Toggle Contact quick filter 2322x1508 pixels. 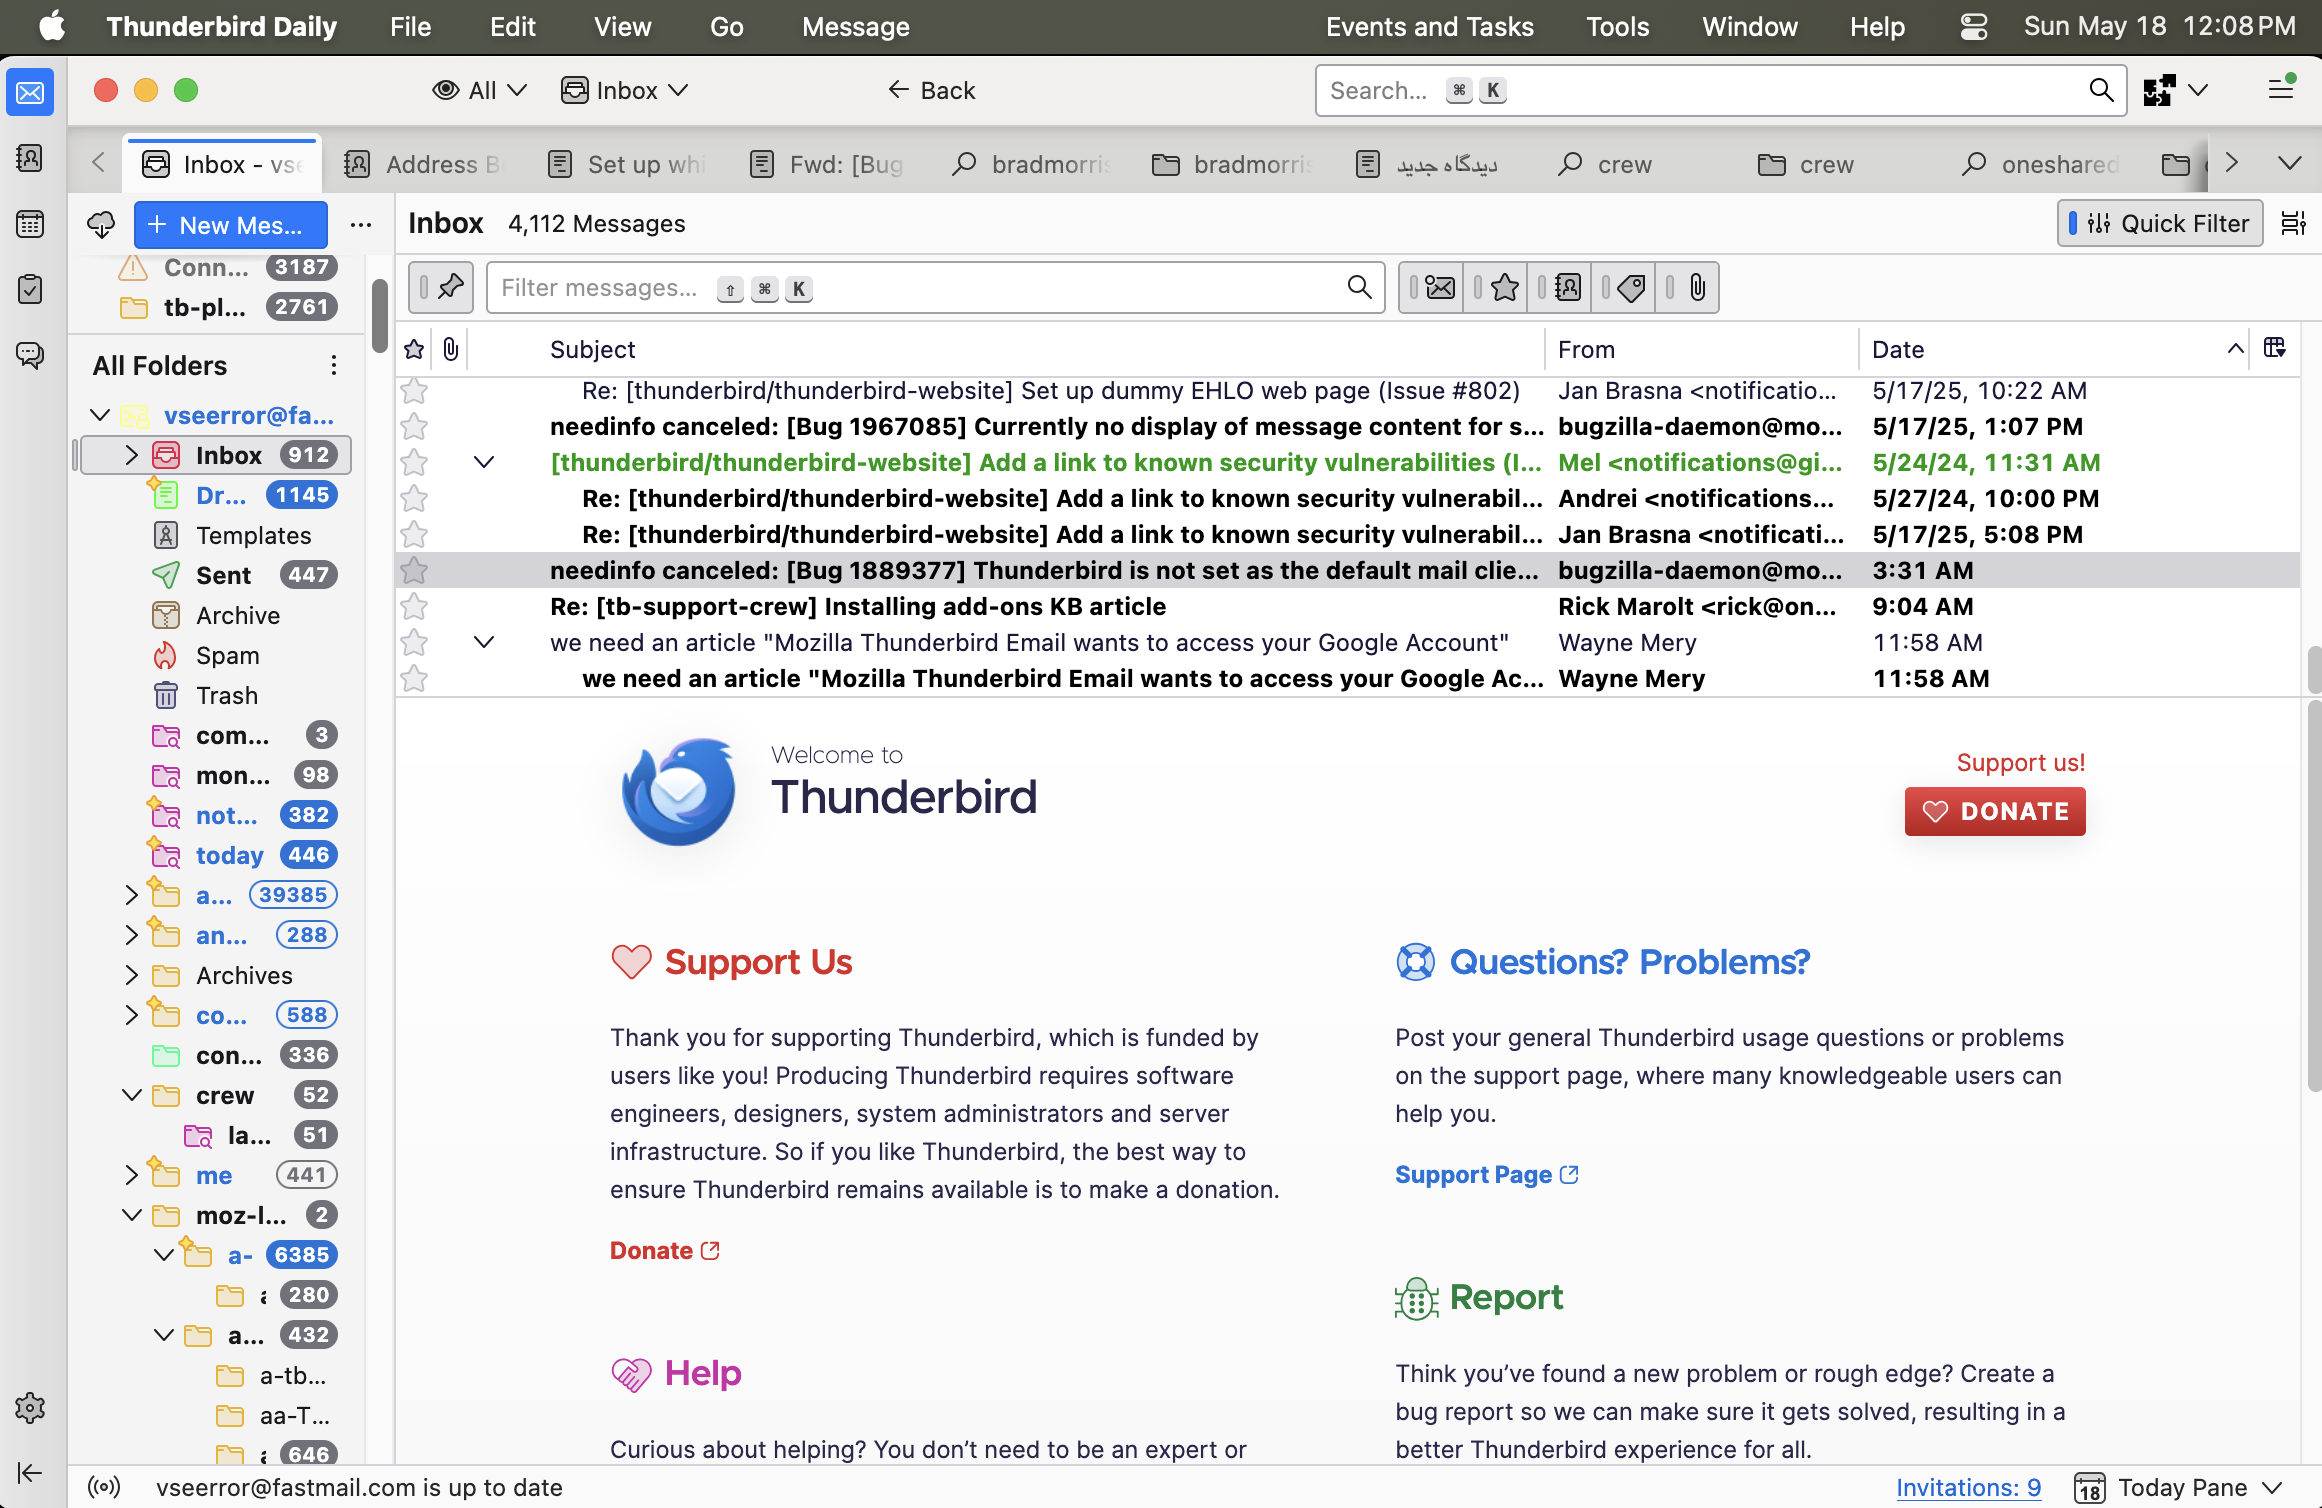[x=1560, y=288]
